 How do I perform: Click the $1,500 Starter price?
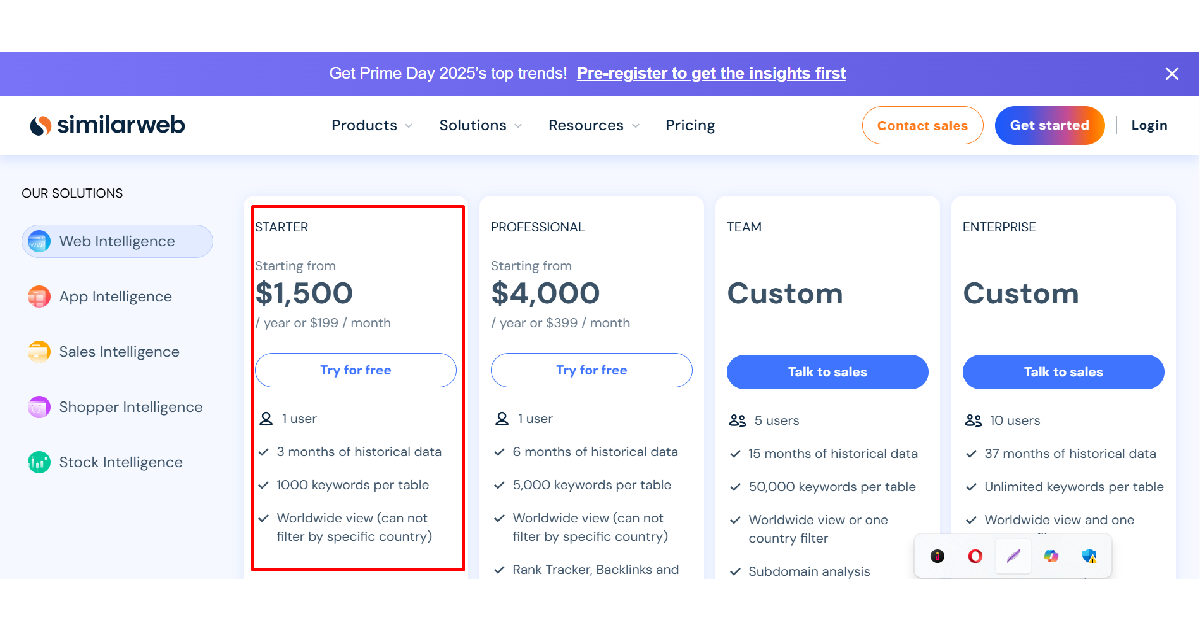[304, 293]
